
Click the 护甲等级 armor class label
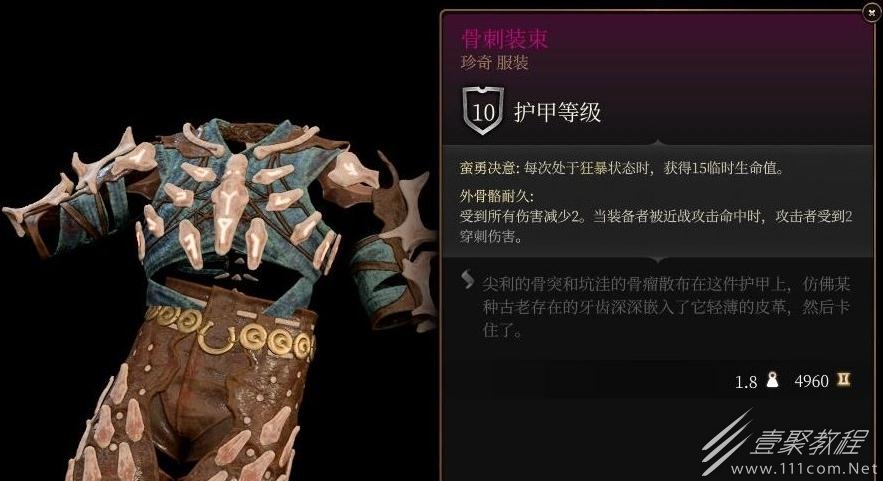tap(558, 112)
